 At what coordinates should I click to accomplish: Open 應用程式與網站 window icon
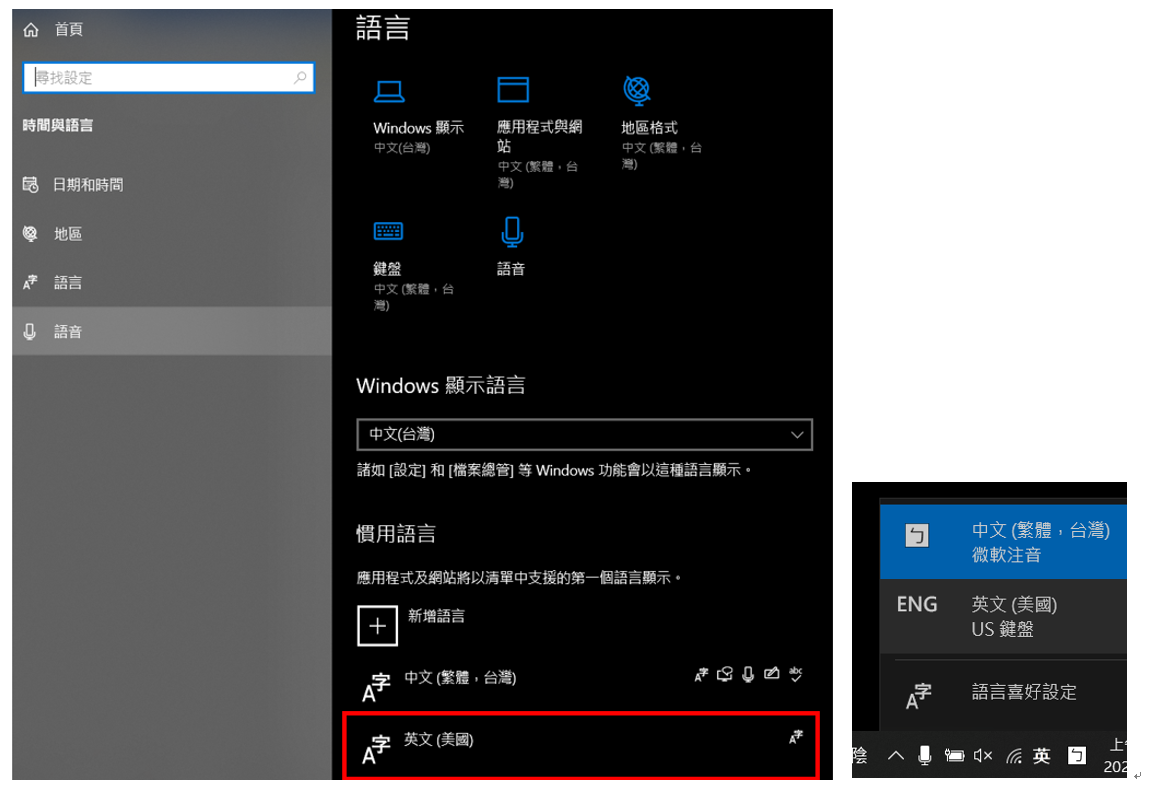[x=513, y=90]
